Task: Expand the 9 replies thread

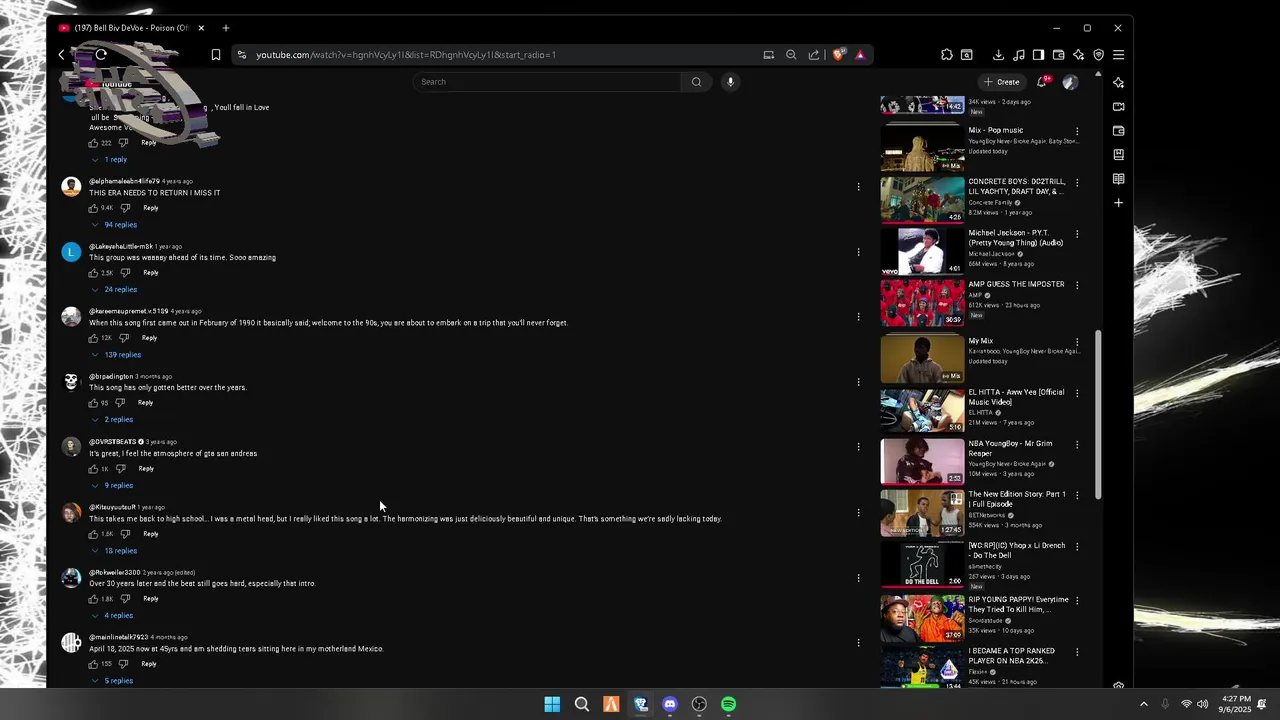Action: pos(112,486)
